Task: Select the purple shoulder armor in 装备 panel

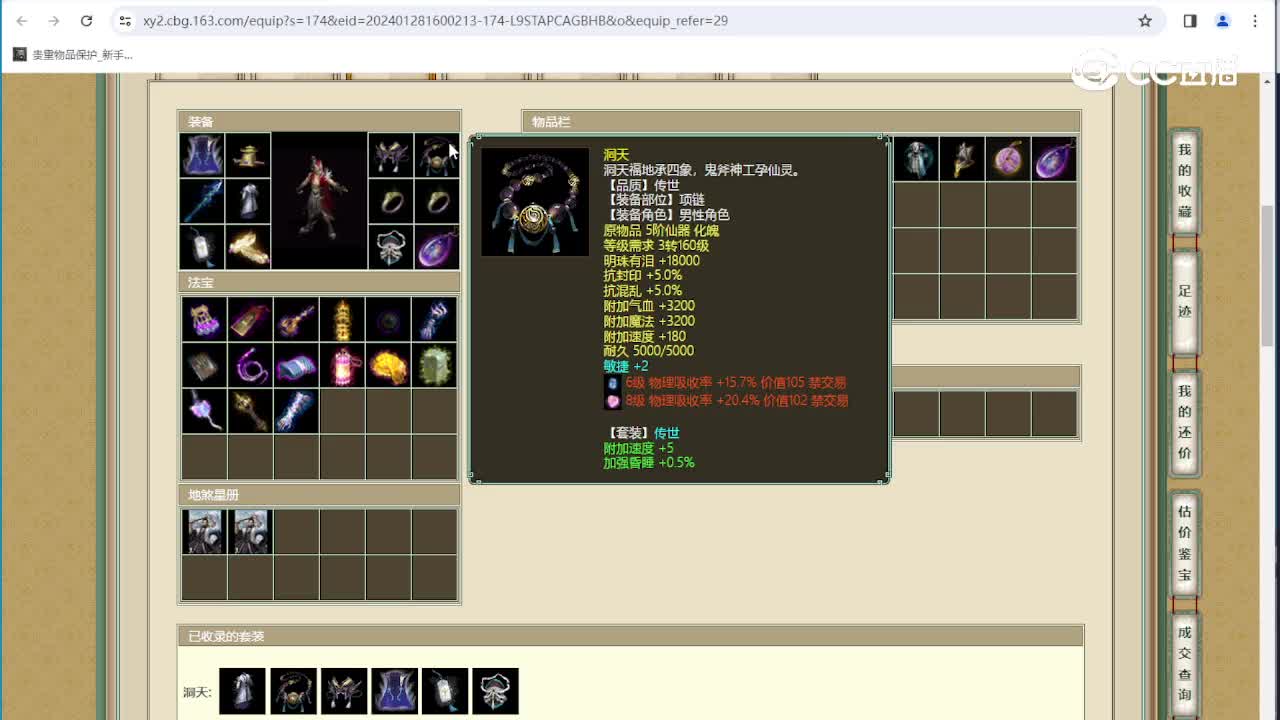Action: point(390,156)
